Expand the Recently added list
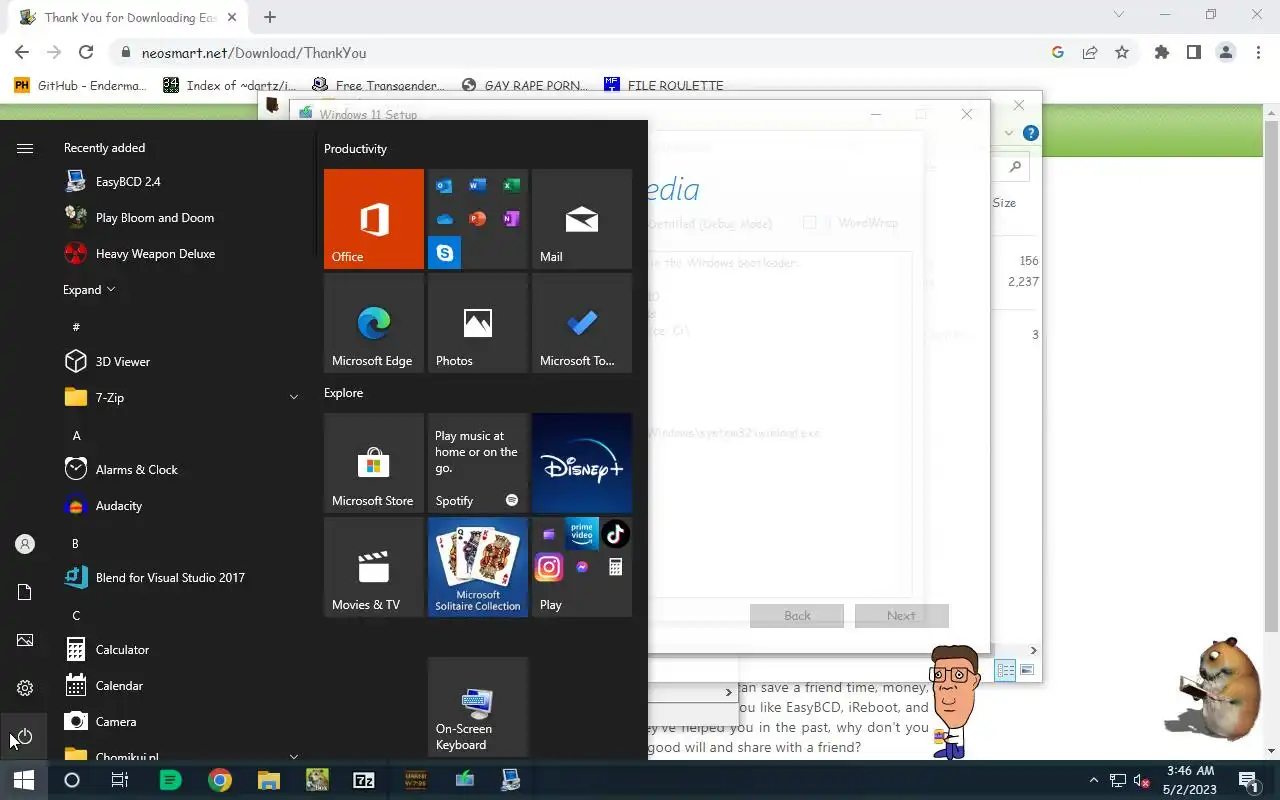This screenshot has width=1280, height=800. (89, 290)
